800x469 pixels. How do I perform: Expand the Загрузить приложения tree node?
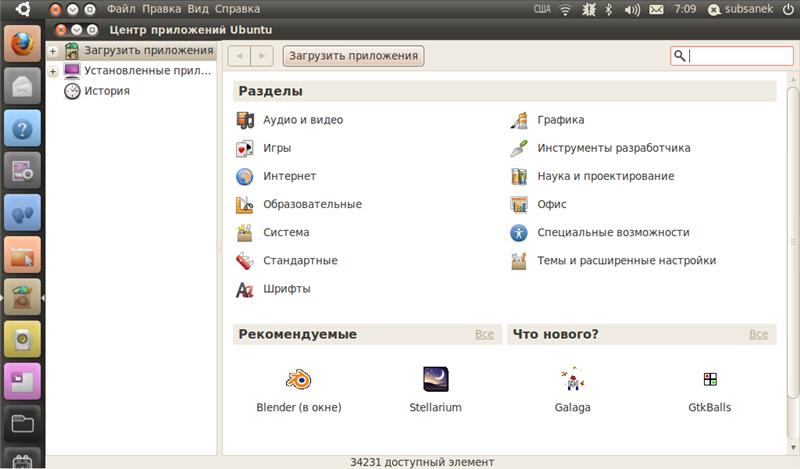pyautogui.click(x=53, y=51)
